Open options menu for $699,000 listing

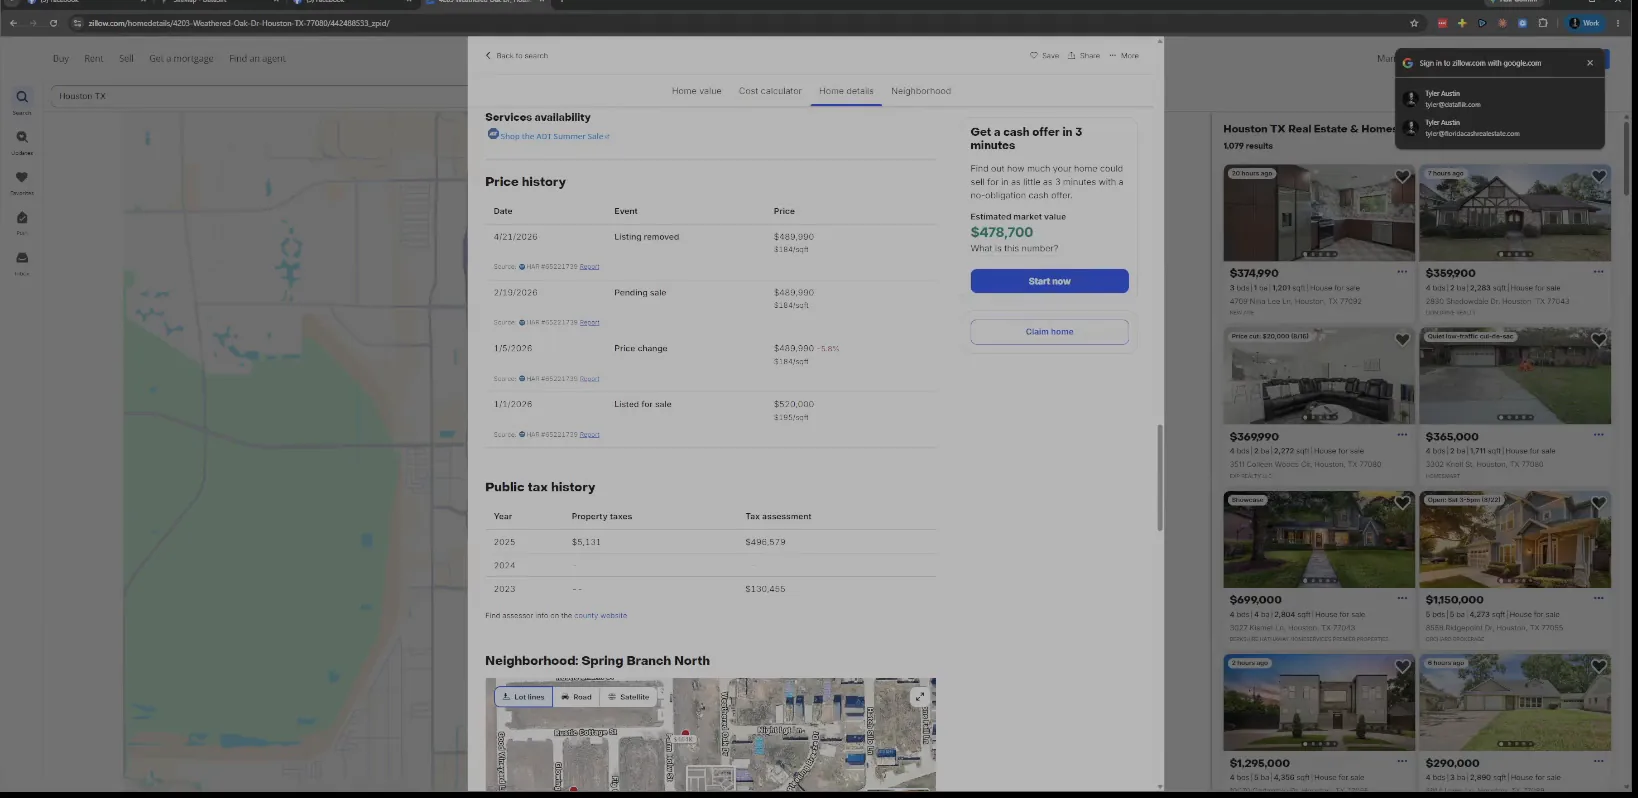point(1402,598)
